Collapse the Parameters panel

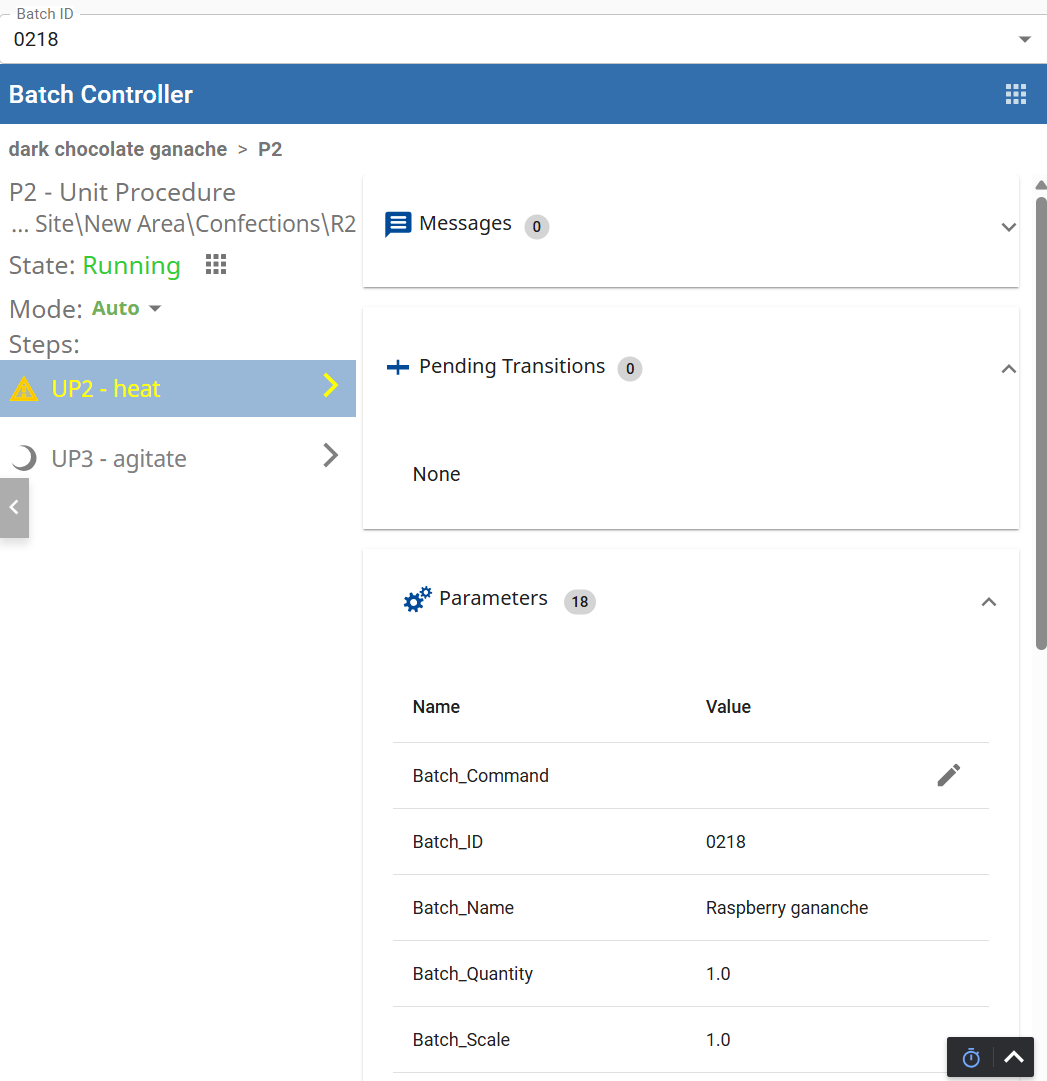point(988,602)
